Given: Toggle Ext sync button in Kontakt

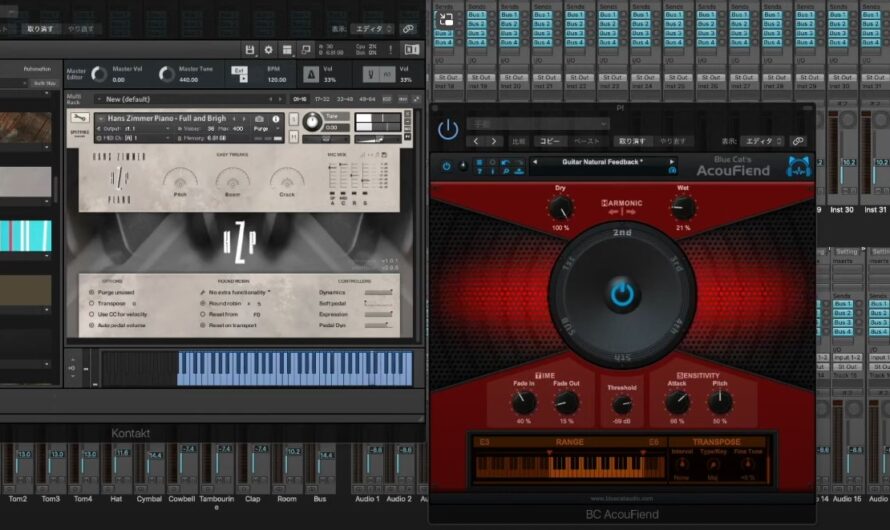Looking at the screenshot, I should (239, 70).
